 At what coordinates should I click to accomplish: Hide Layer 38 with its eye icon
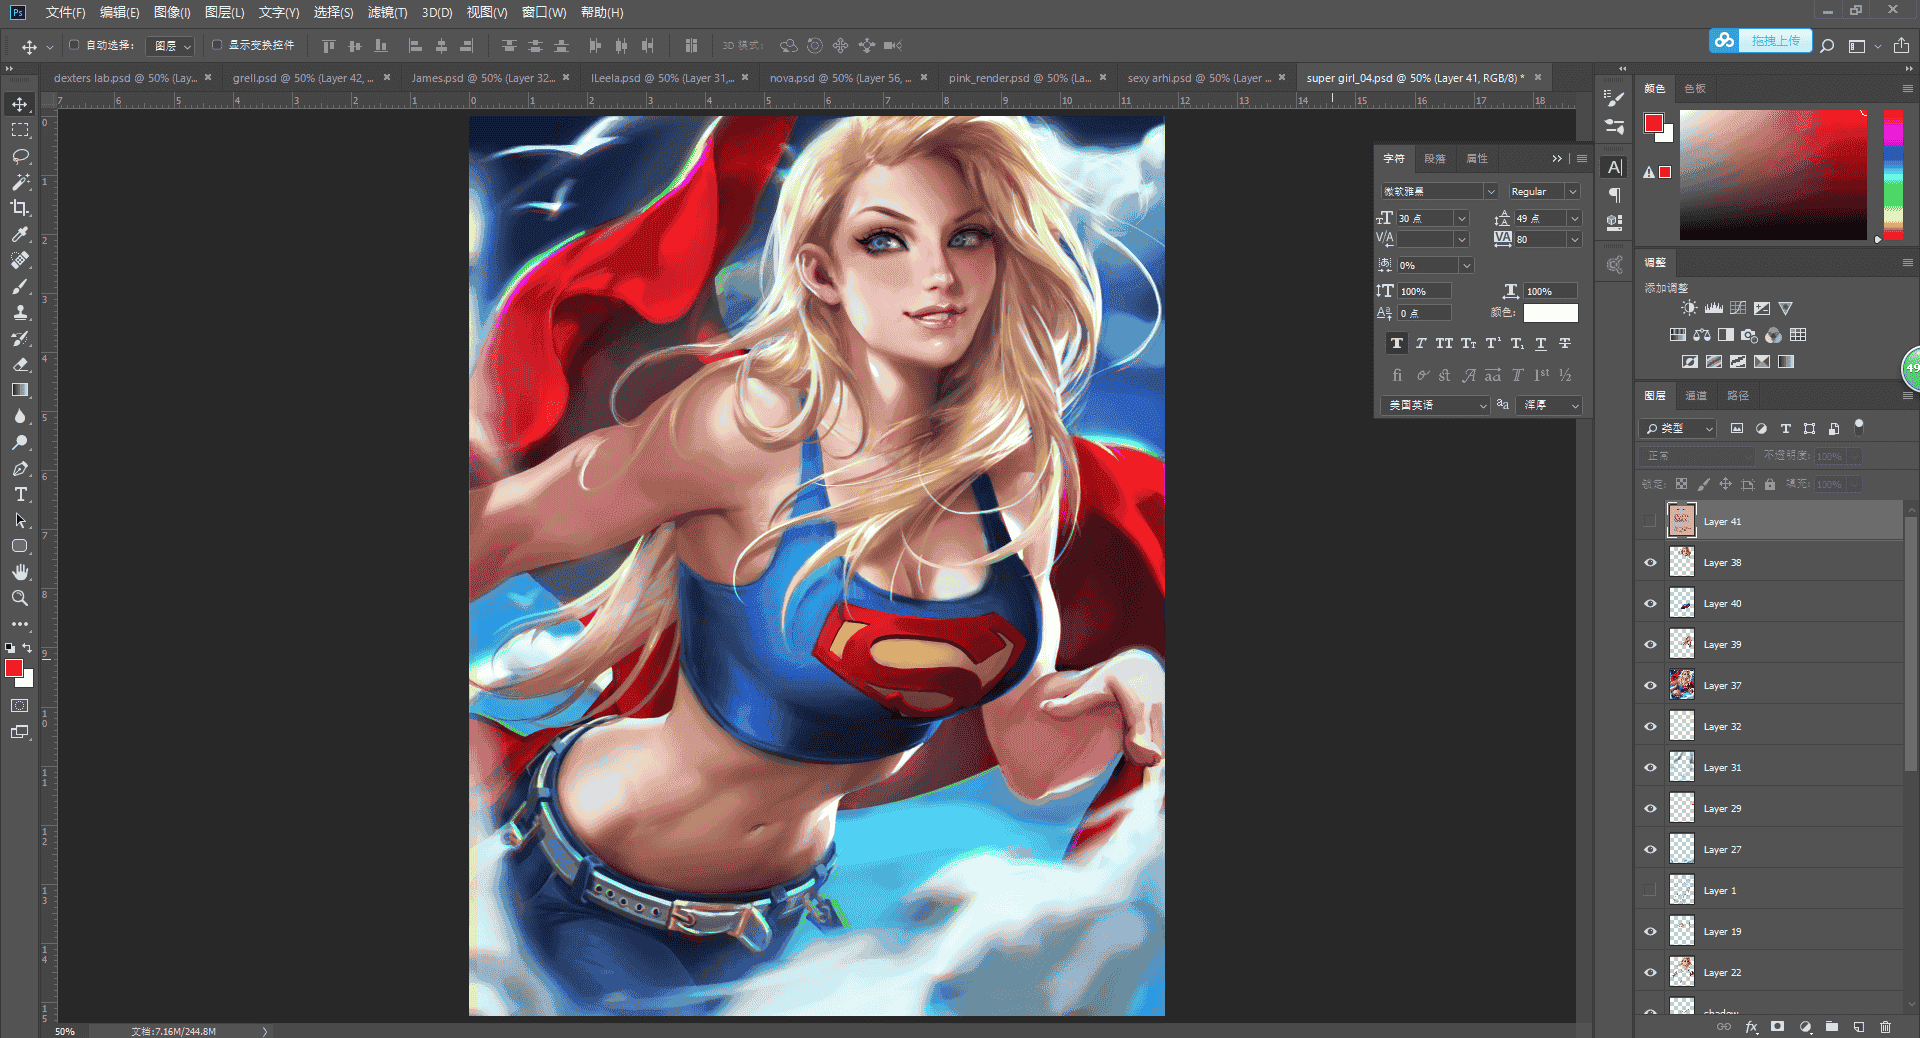pos(1650,562)
